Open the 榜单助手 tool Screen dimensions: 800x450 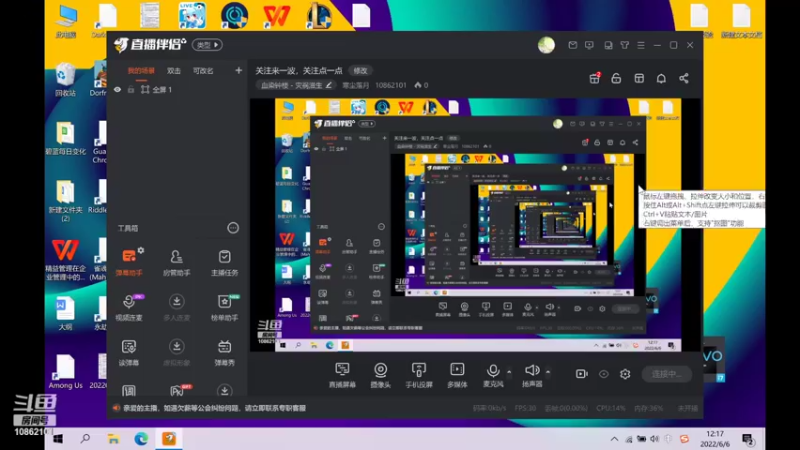(x=224, y=307)
